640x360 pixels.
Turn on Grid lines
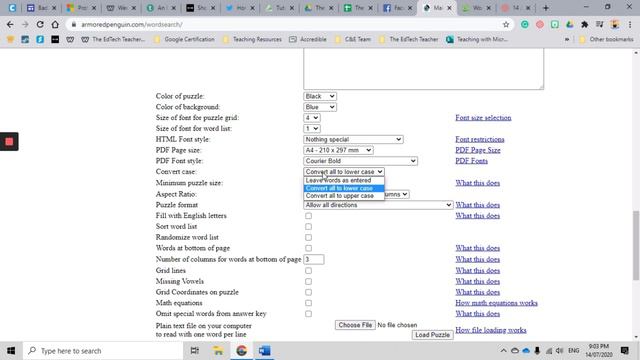(308, 271)
